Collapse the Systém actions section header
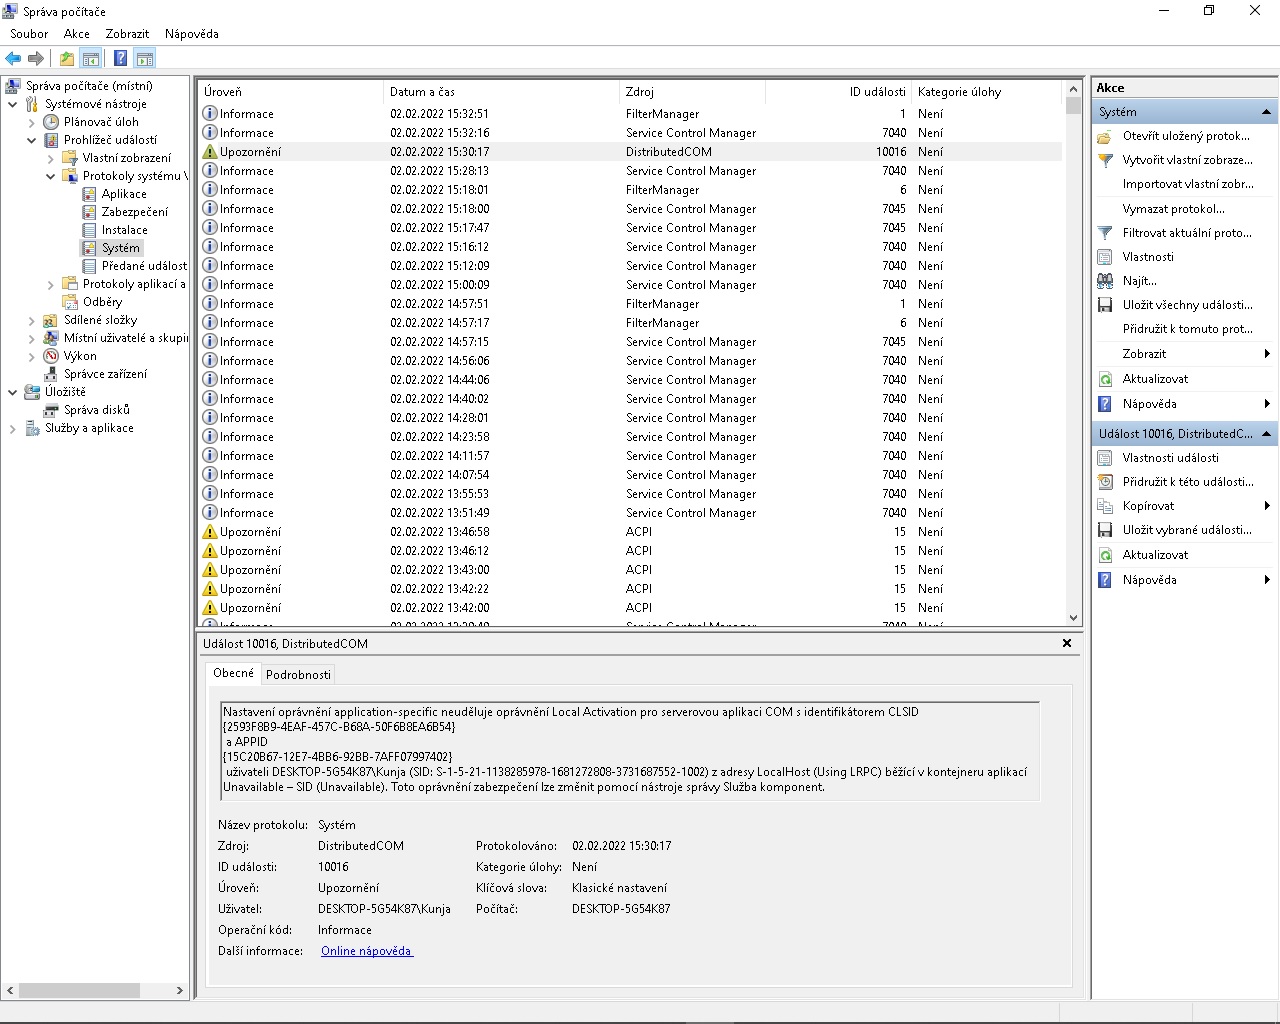Screen dimensions: 1280x1024 (x=1266, y=112)
